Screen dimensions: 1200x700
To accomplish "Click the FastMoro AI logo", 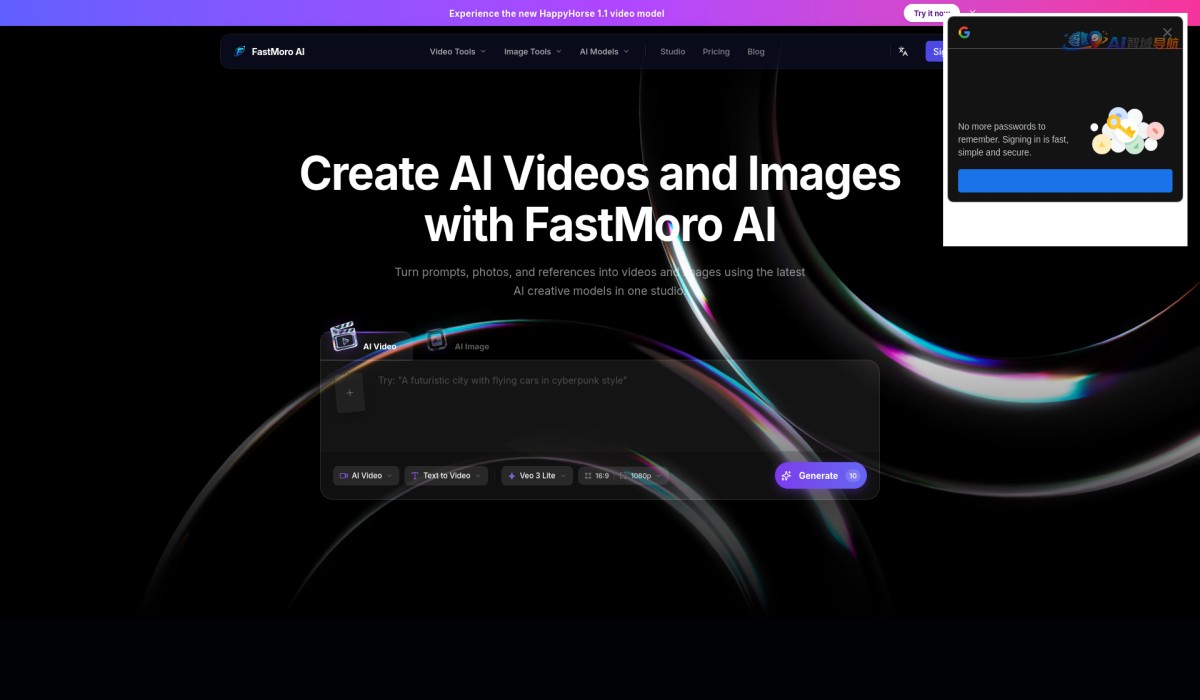I will click(269, 51).
